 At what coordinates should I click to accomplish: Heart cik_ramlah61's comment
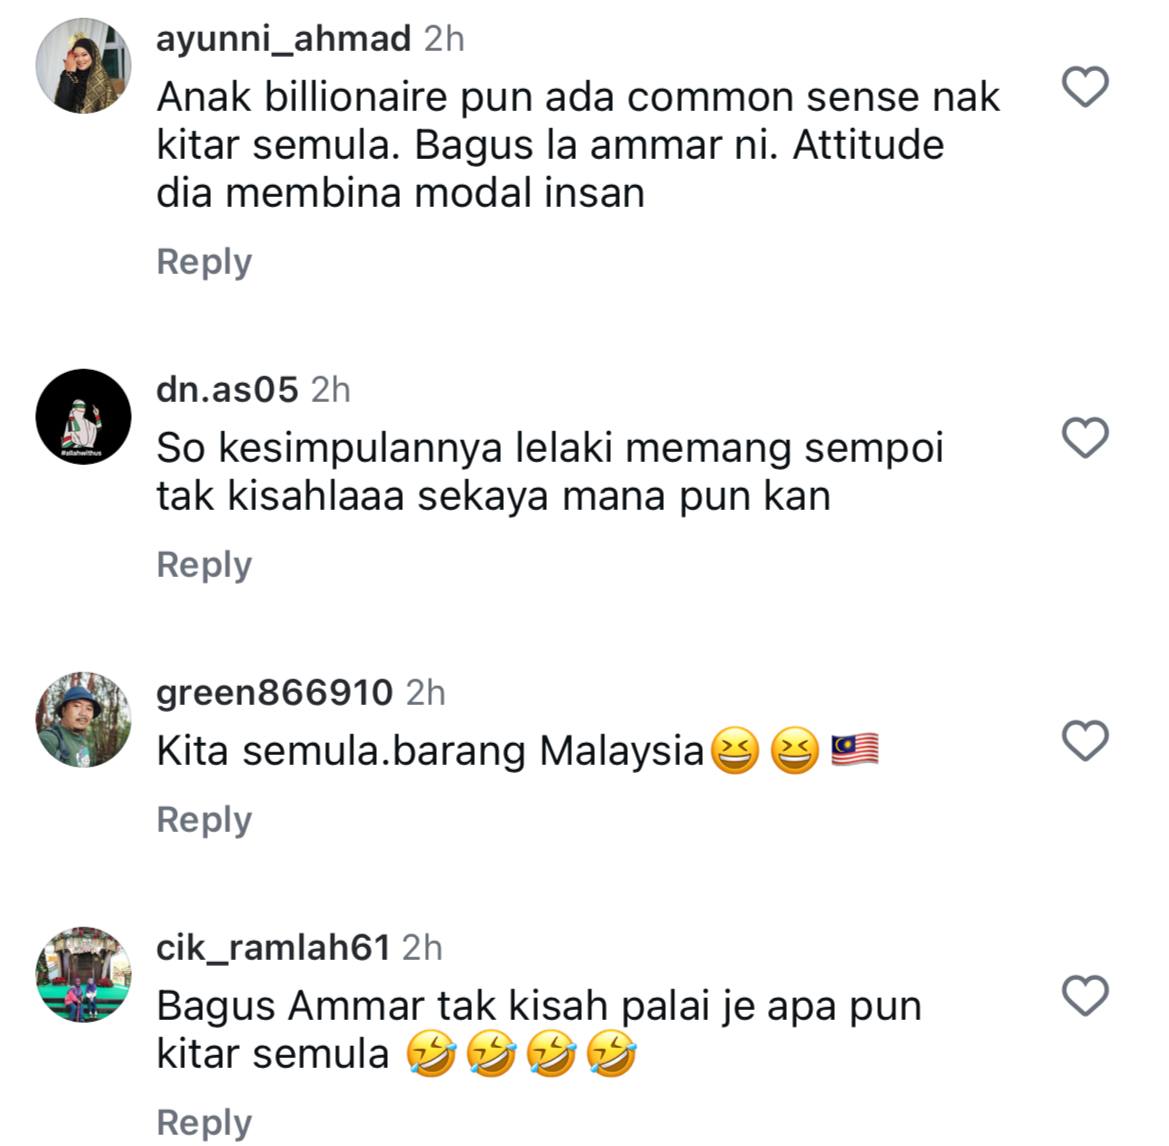pos(1085,995)
